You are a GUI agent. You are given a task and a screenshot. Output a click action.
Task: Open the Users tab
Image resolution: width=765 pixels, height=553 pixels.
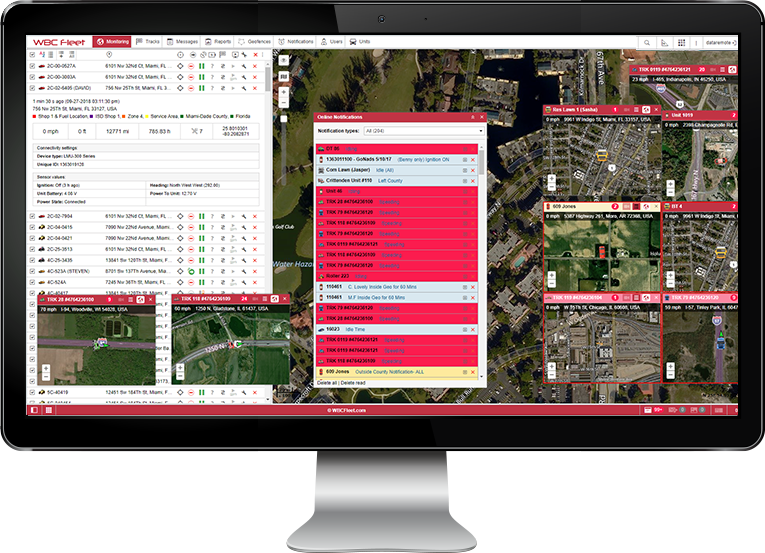pyautogui.click(x=331, y=41)
